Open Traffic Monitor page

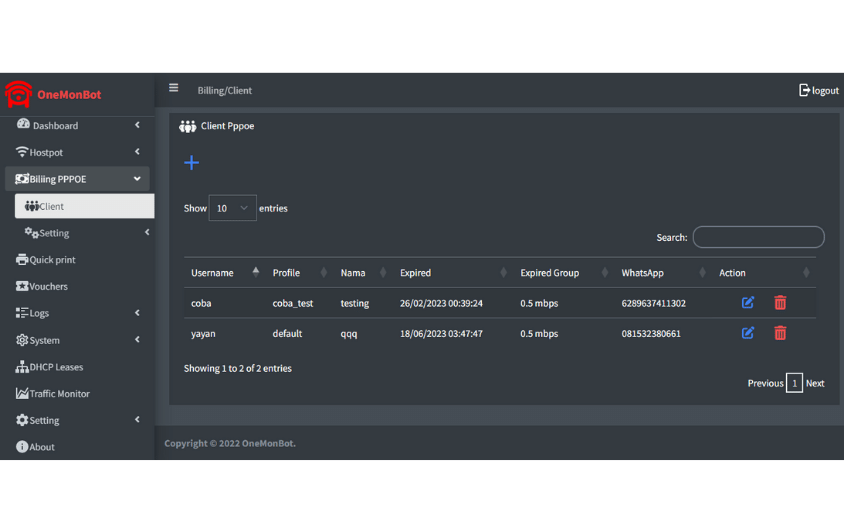59,394
